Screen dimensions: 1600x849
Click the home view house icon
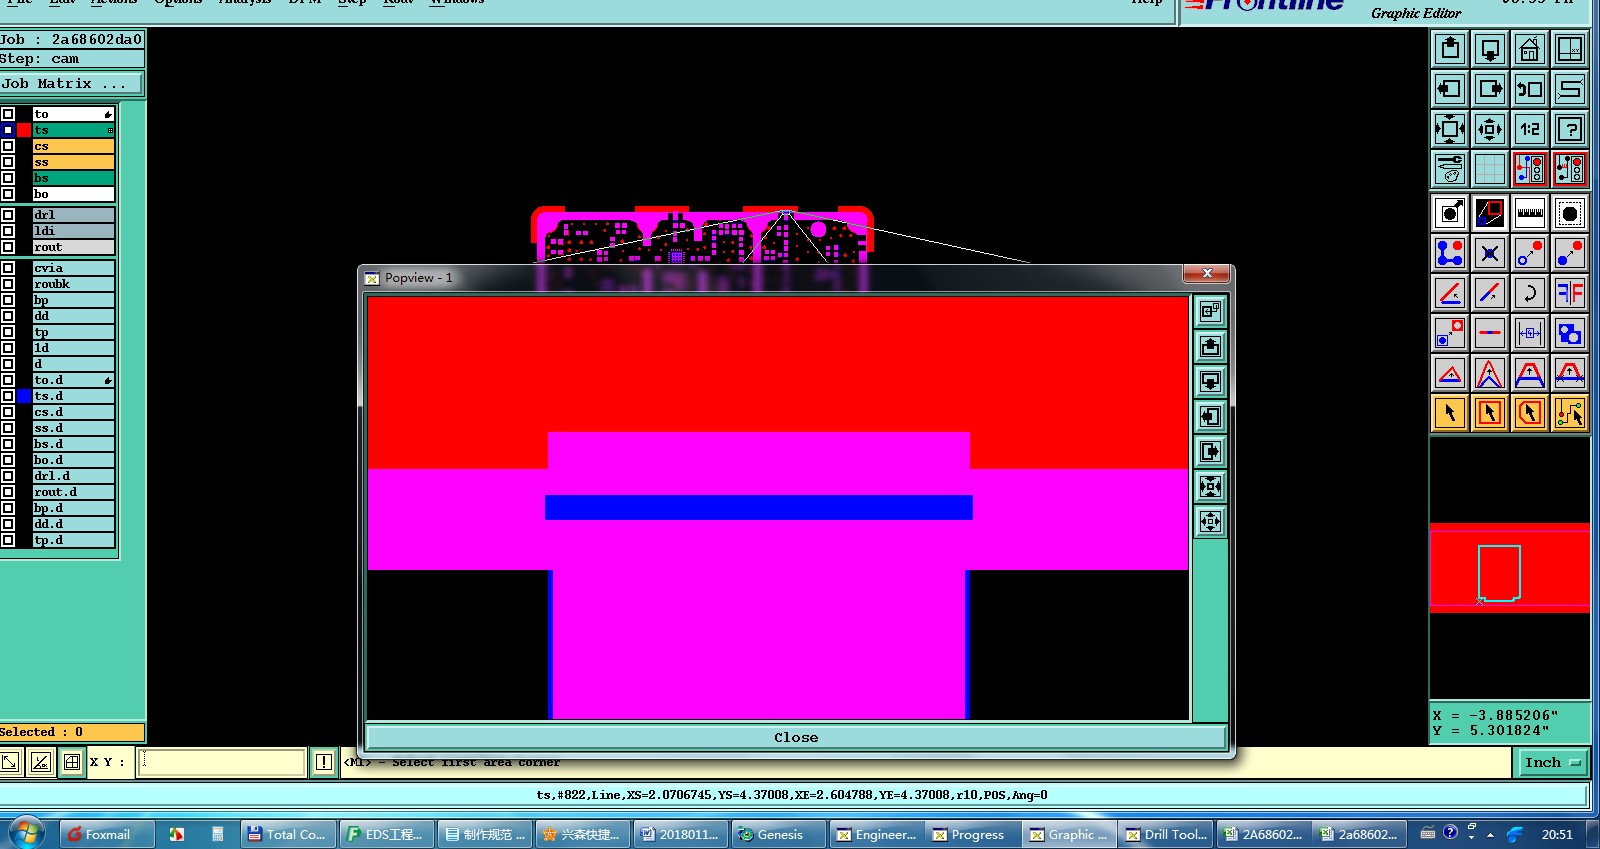1530,49
